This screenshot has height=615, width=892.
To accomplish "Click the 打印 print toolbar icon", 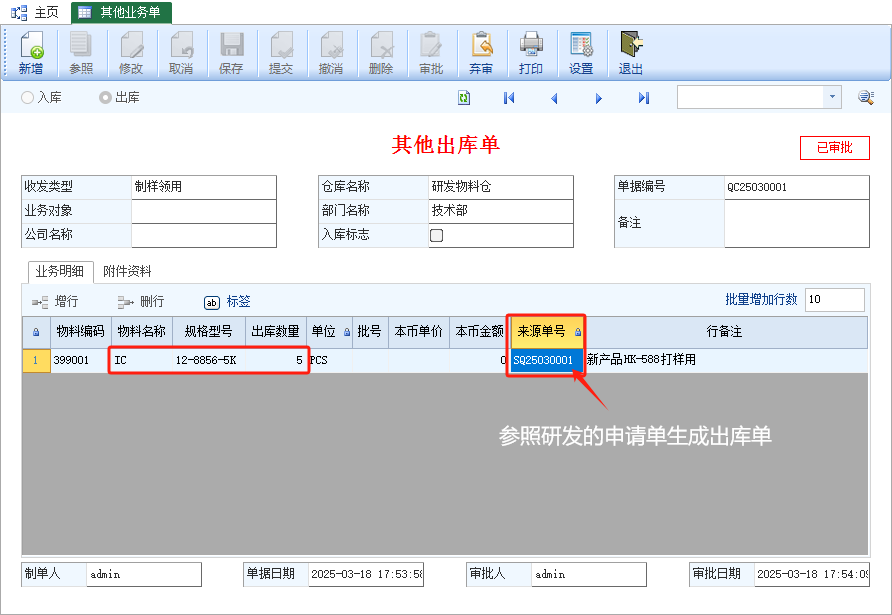I will pyautogui.click(x=531, y=52).
